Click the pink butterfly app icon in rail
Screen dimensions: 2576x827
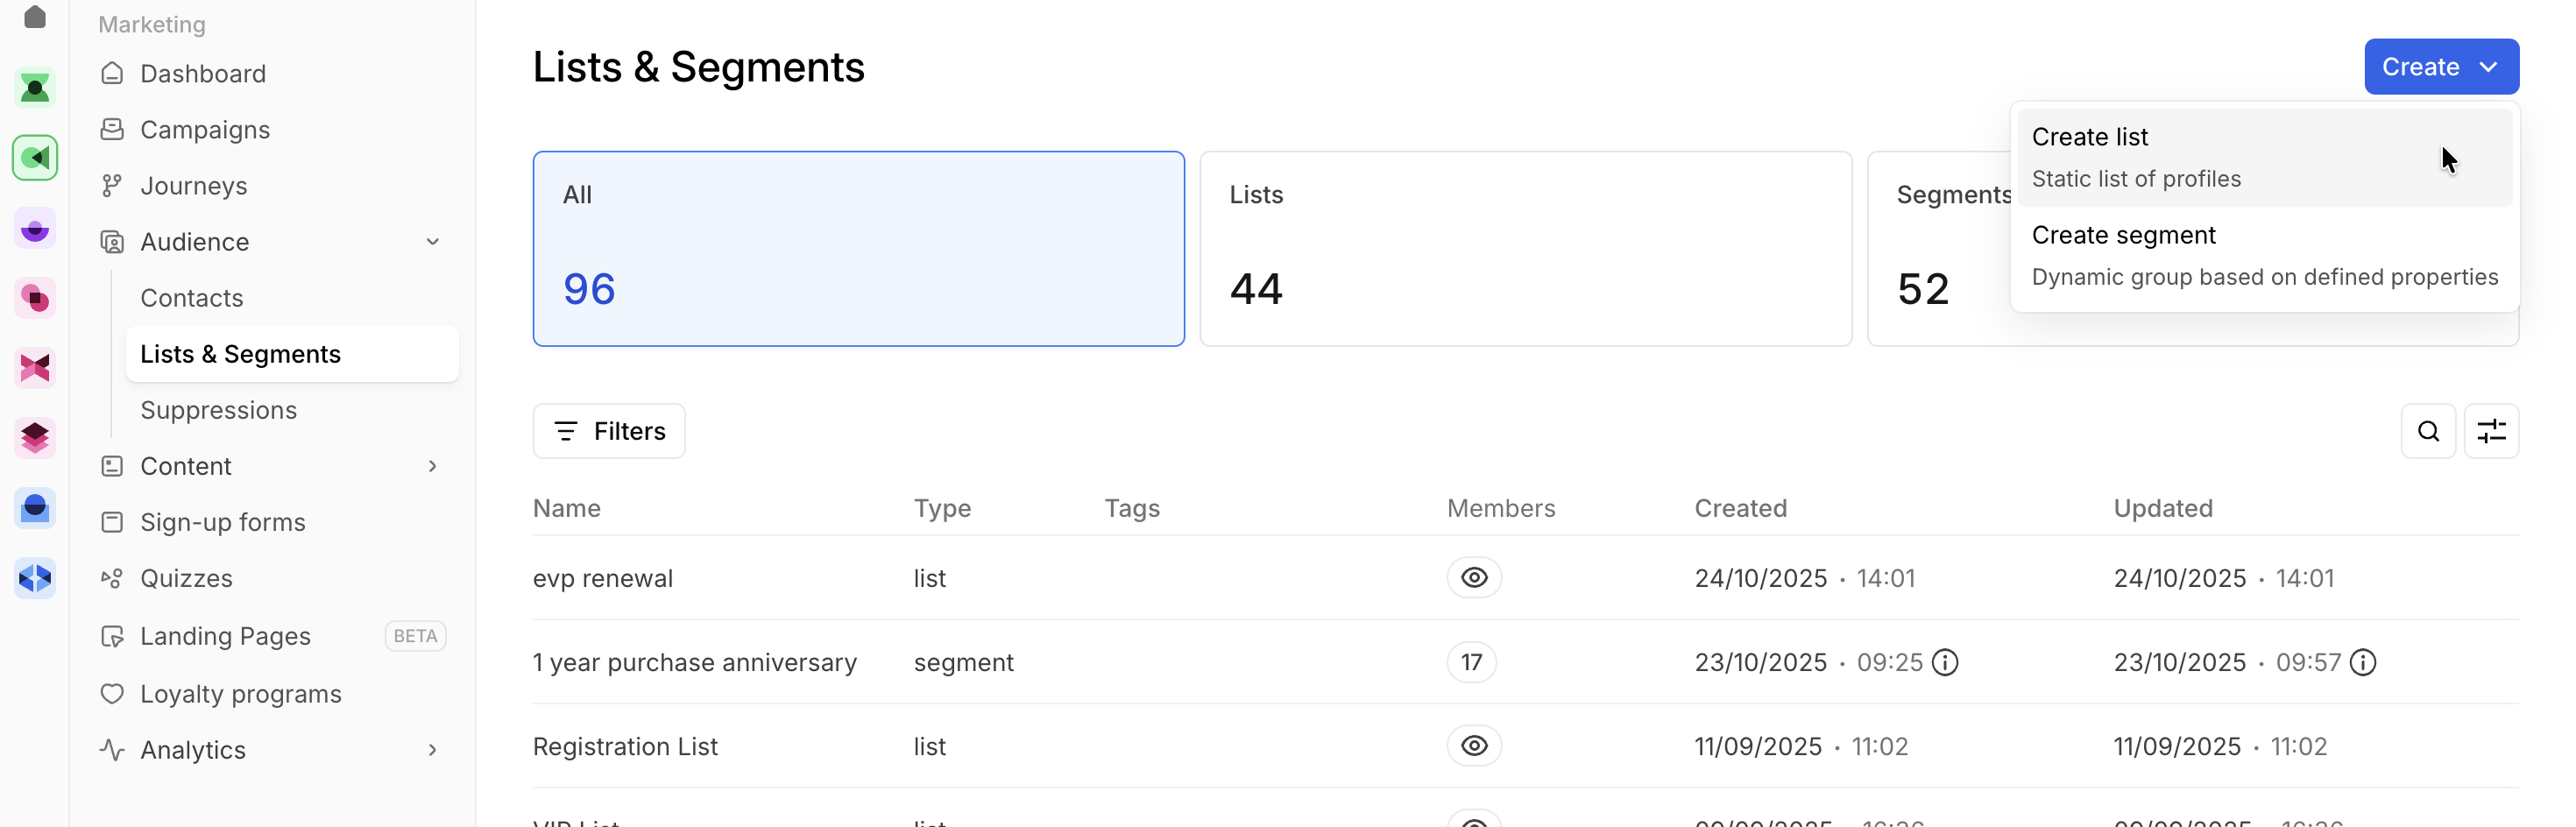click(35, 368)
